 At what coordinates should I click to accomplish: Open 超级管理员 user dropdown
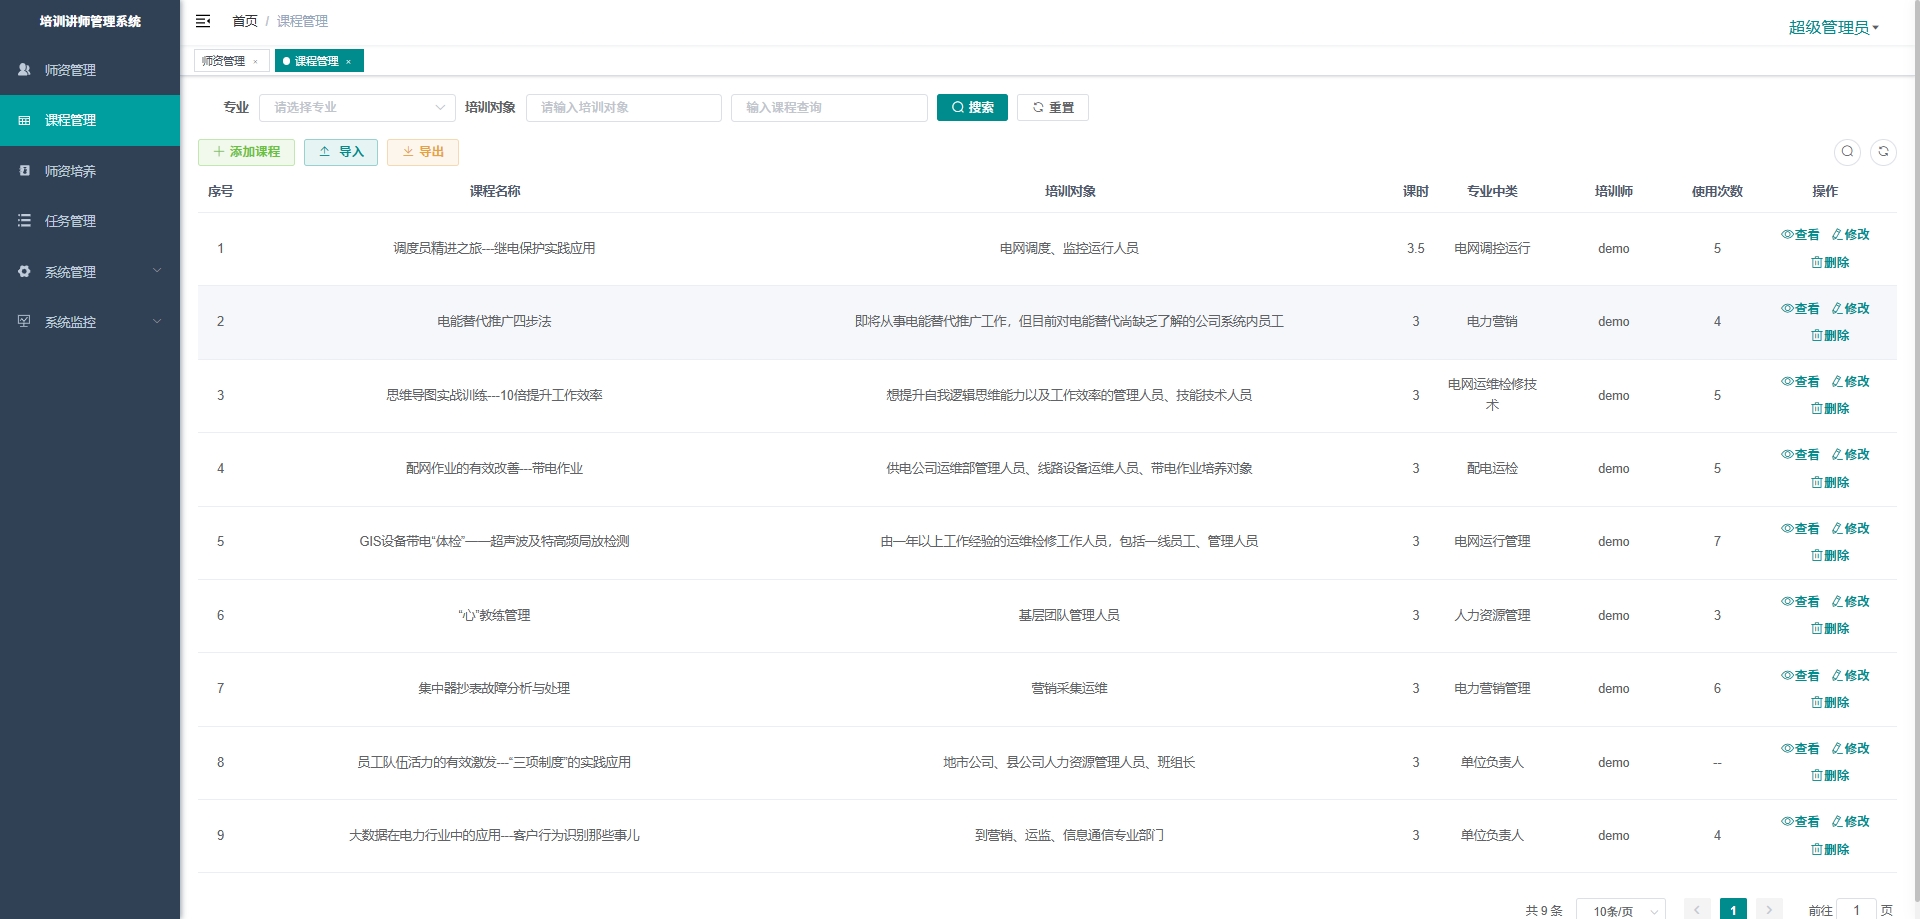click(1833, 27)
